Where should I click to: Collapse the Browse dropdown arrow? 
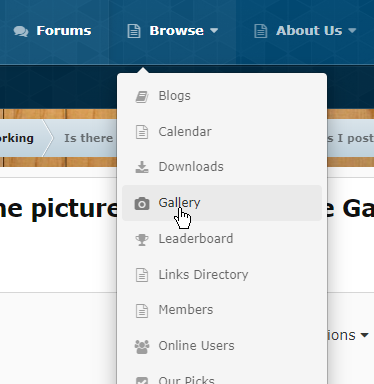pos(214,31)
